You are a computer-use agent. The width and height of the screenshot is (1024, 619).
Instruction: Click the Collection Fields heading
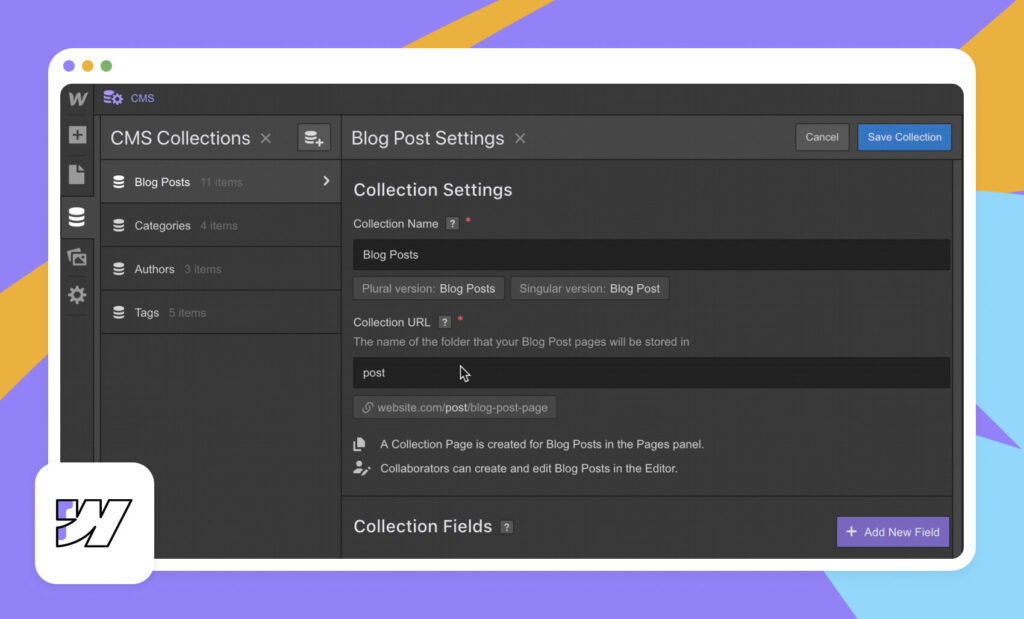pos(423,526)
